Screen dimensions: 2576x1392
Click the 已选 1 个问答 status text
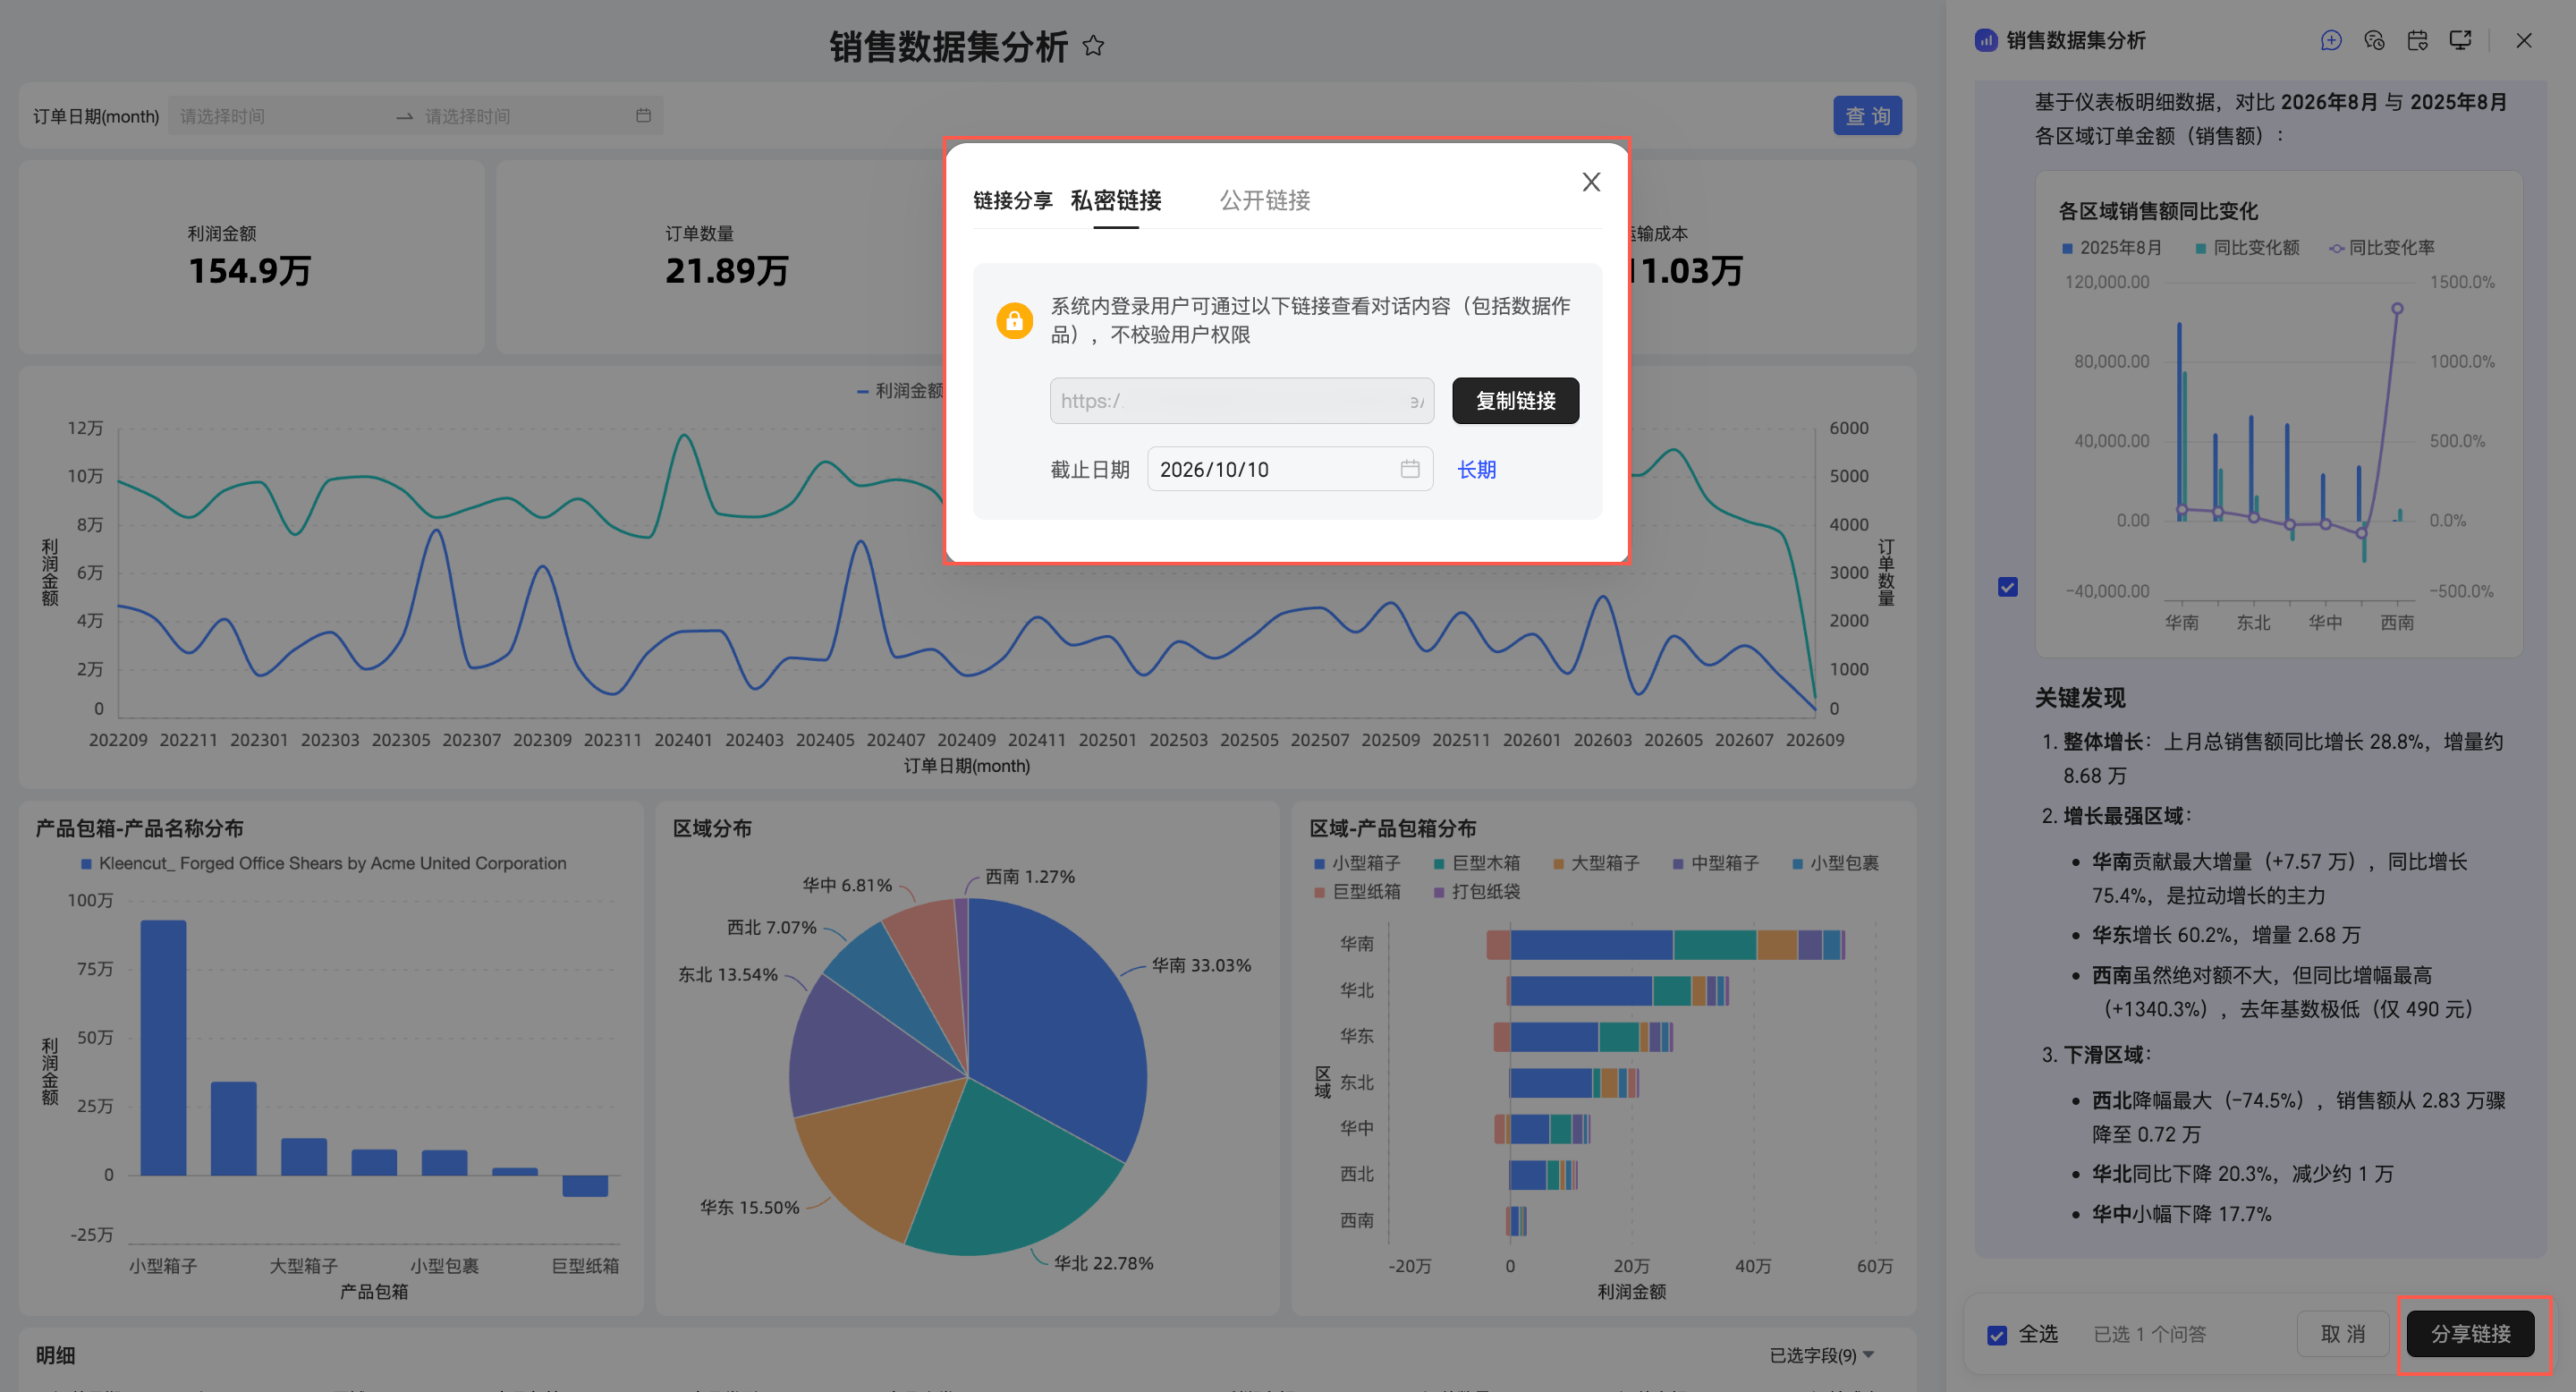pos(2149,1334)
